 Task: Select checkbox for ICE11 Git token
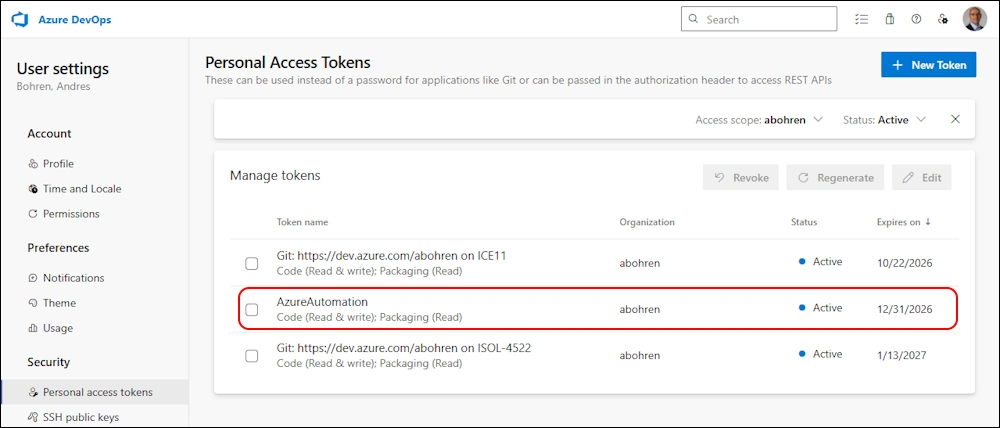(x=252, y=263)
